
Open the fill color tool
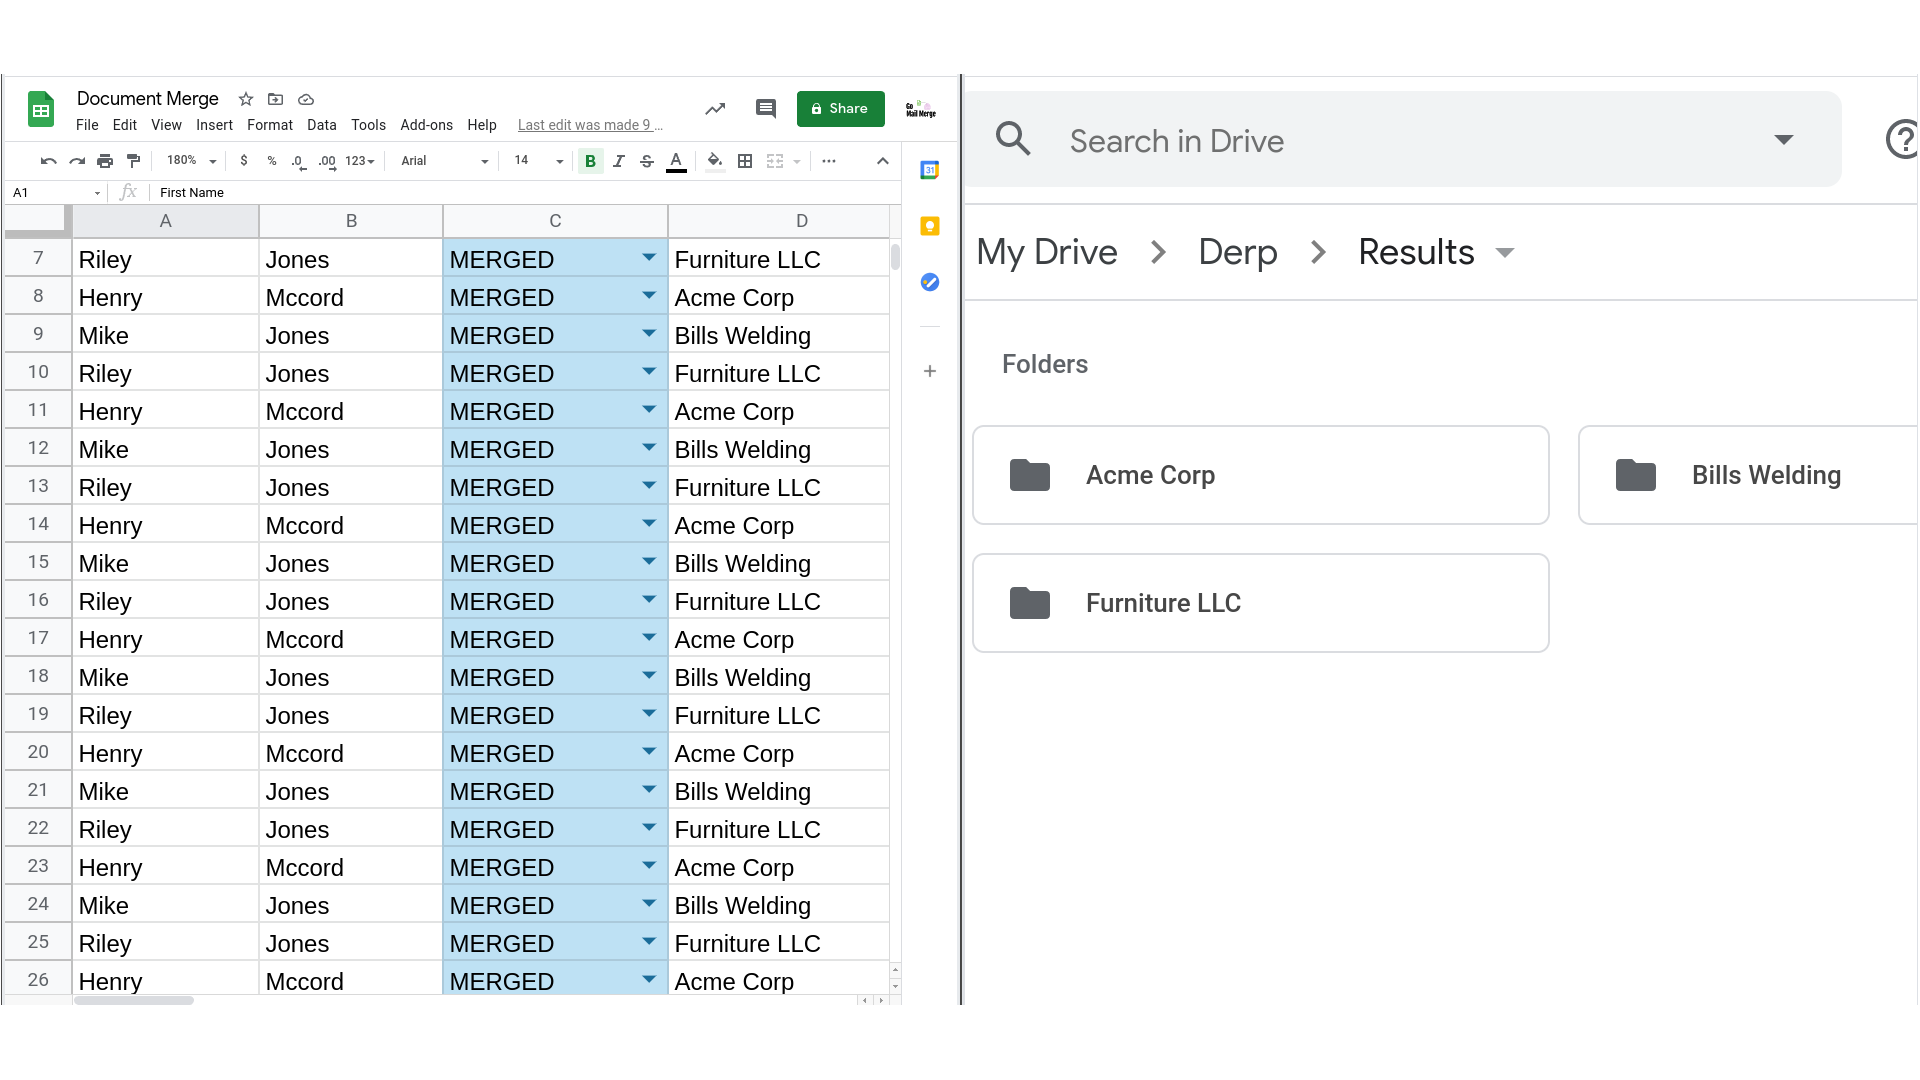pyautogui.click(x=714, y=161)
